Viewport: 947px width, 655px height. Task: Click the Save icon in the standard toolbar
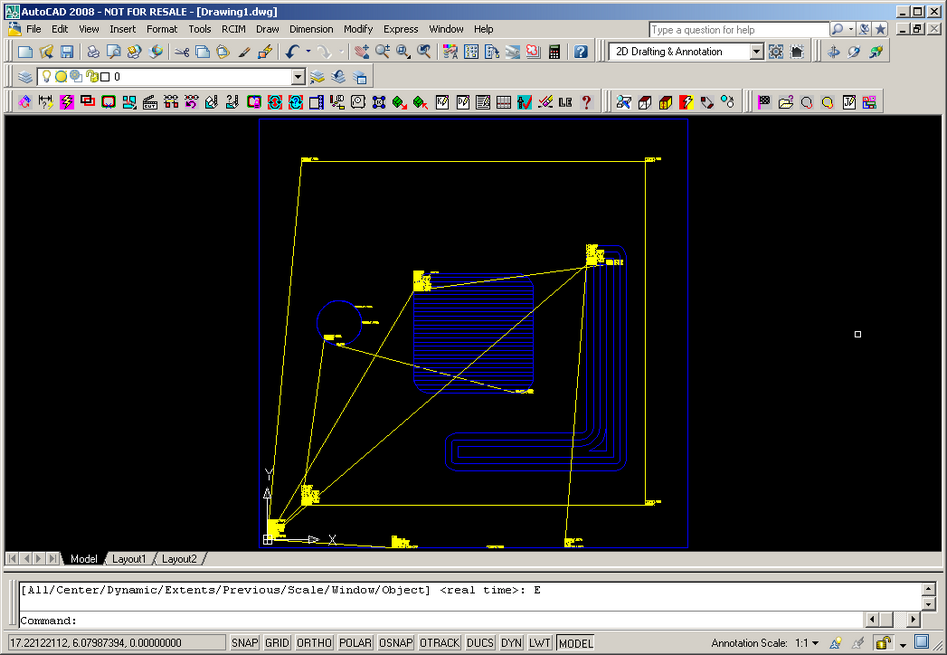[67, 52]
